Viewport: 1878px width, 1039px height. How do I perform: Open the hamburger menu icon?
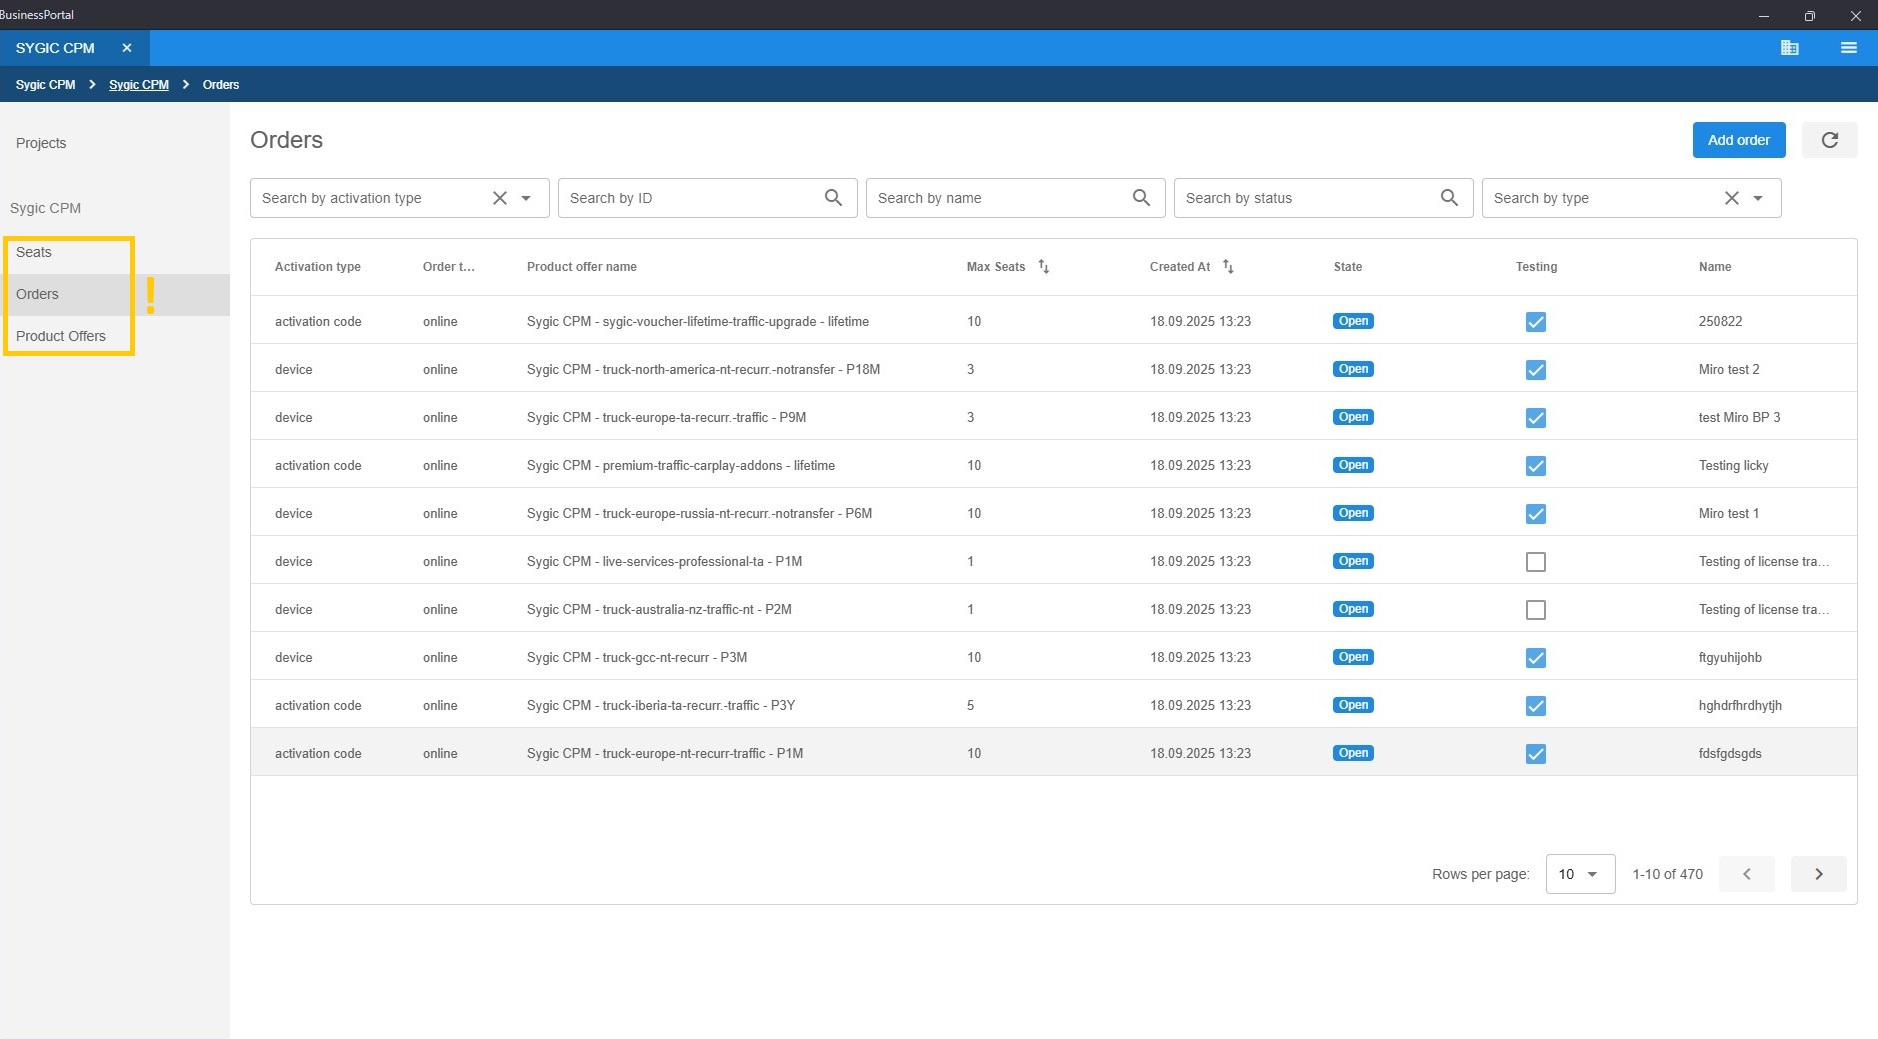point(1848,48)
